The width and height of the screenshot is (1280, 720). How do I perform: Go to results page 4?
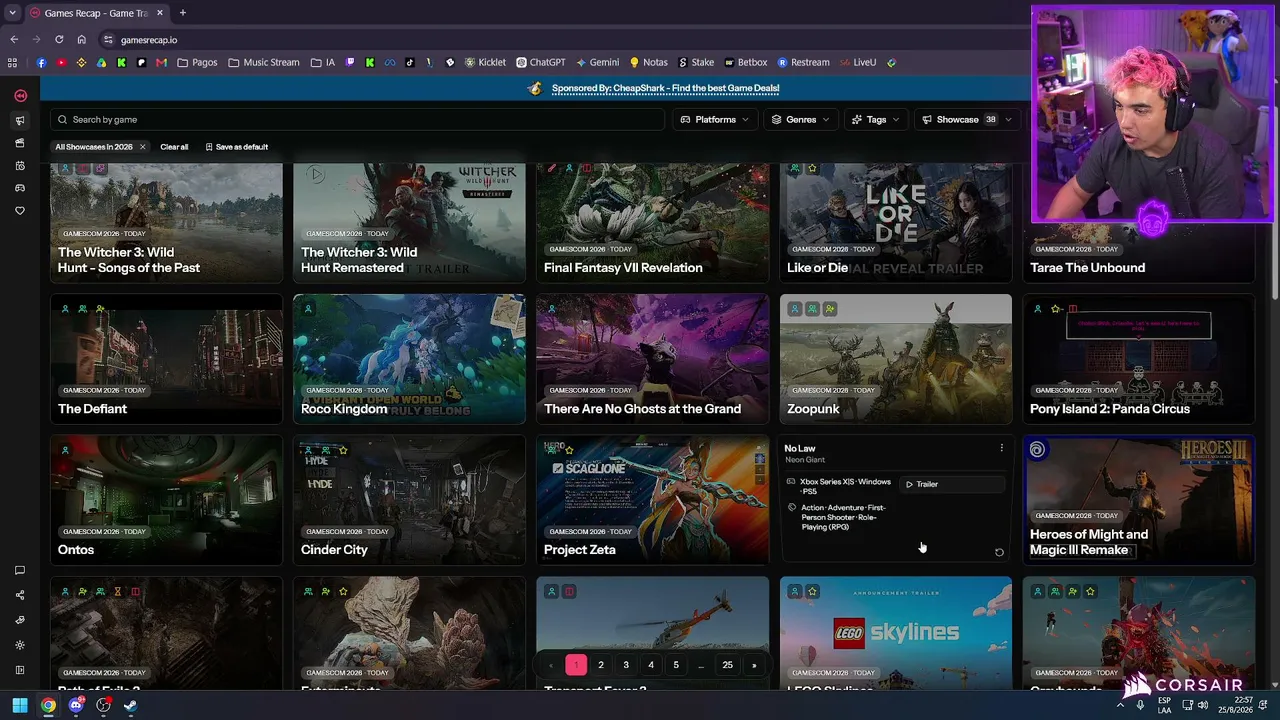[x=651, y=665]
